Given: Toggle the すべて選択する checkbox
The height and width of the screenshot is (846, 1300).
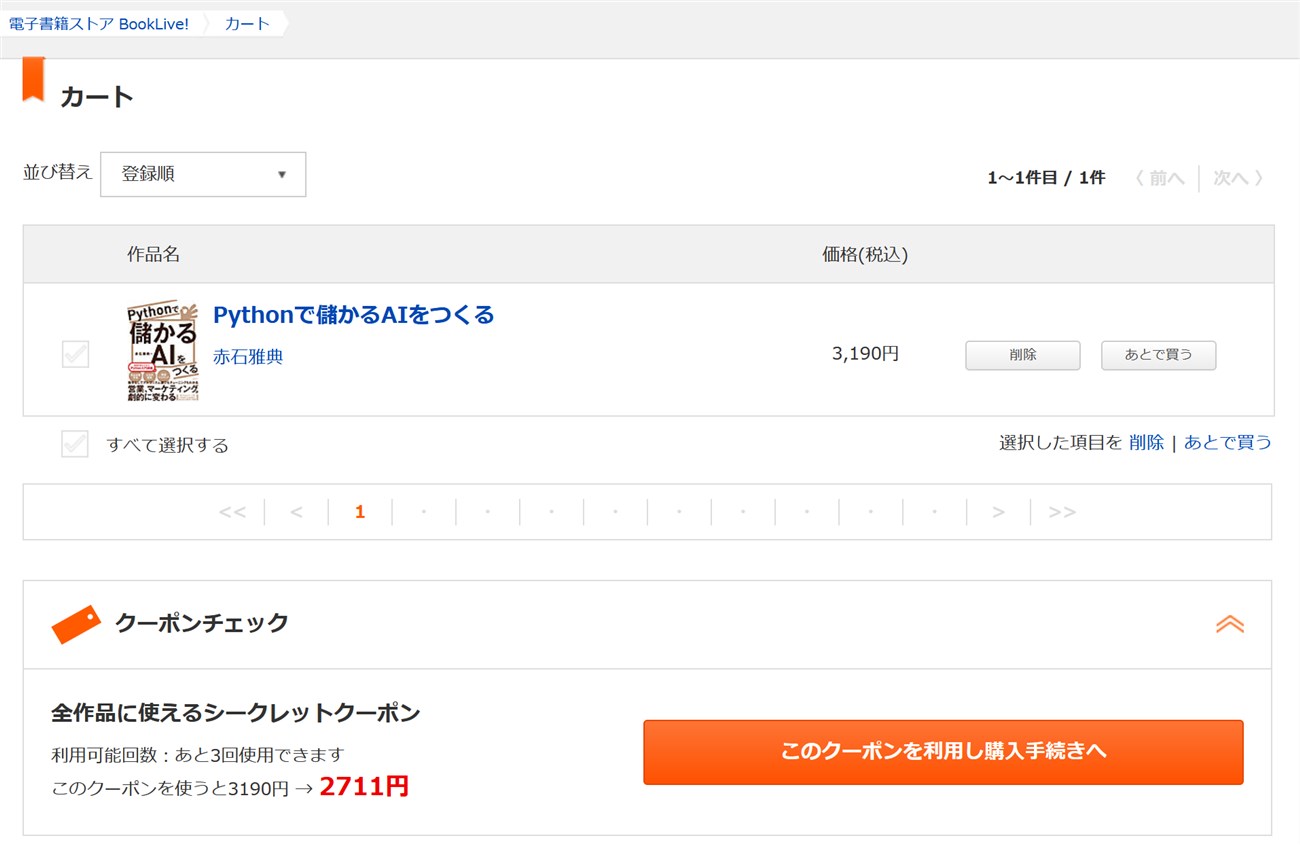Looking at the screenshot, I should (x=75, y=444).
